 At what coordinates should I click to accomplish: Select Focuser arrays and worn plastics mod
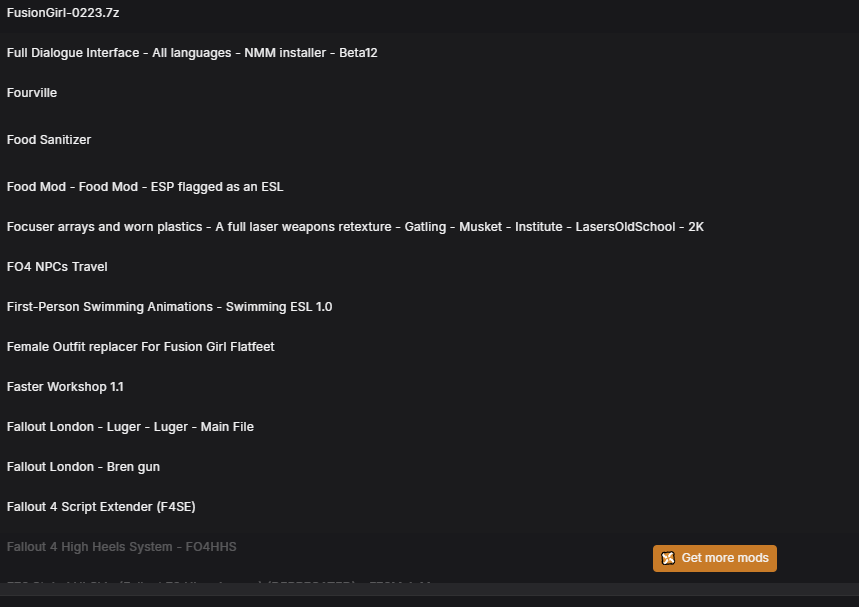[430, 227]
